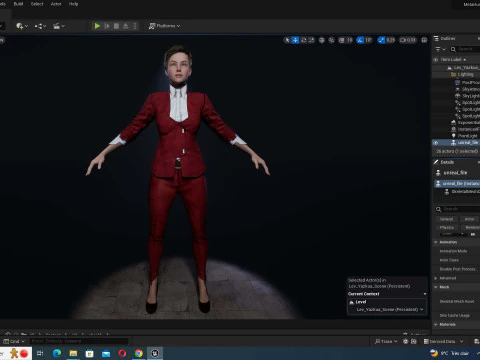Select the PostProcess volume in Outliner
The height and width of the screenshot is (360, 480).
click(468, 82)
